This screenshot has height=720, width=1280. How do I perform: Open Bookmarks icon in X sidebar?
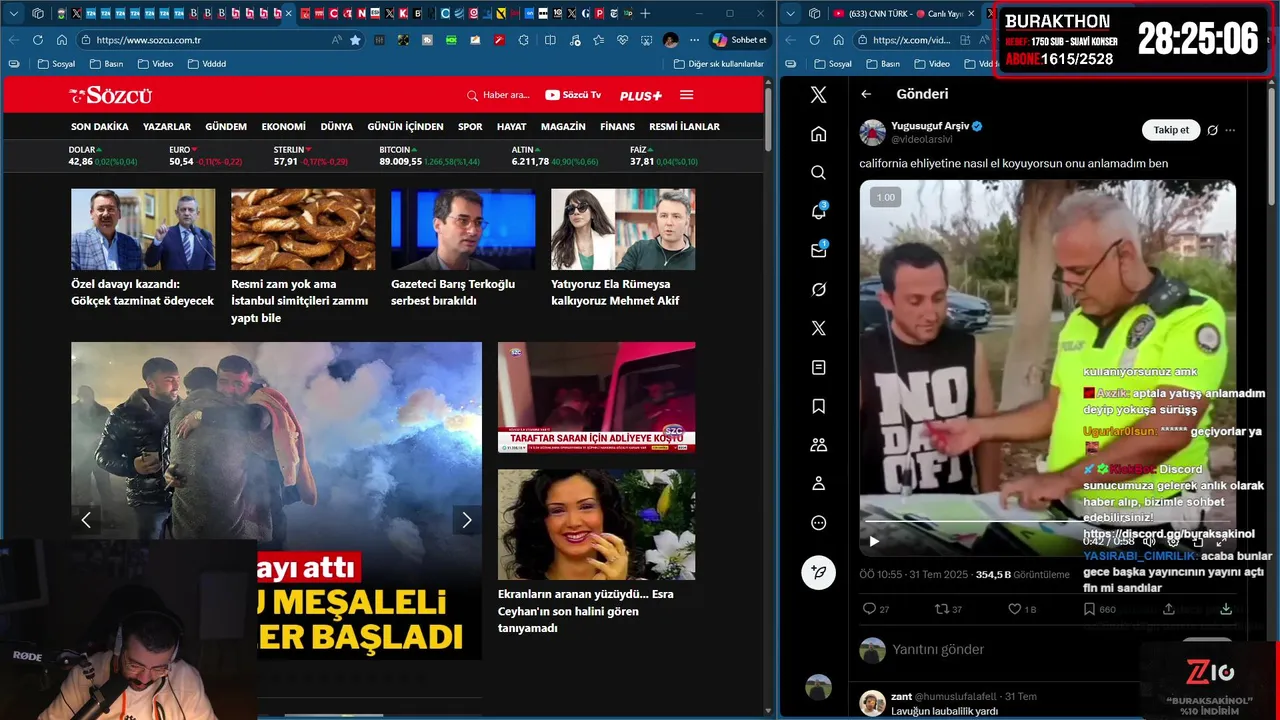point(818,406)
